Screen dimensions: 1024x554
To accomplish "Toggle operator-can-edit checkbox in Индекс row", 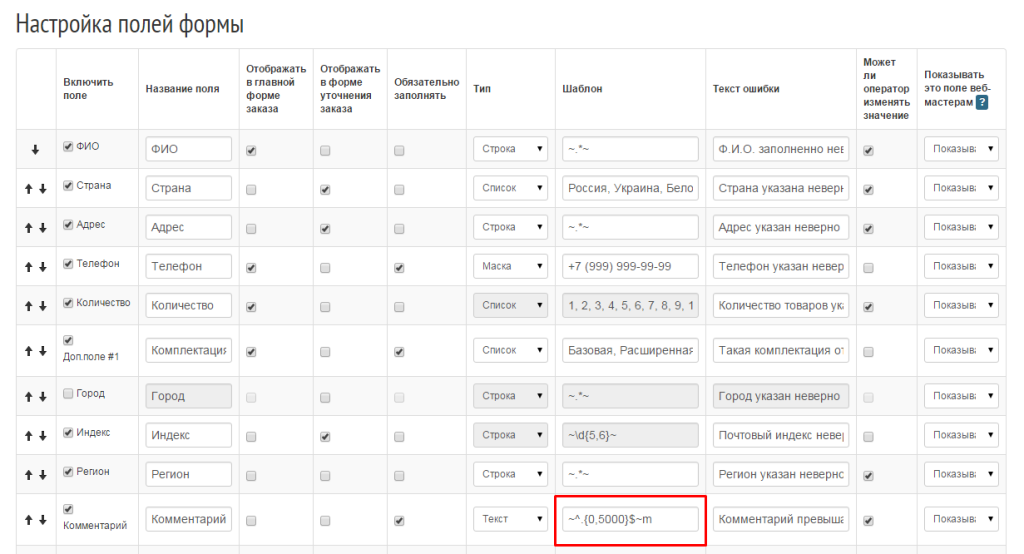I will (x=868, y=437).
